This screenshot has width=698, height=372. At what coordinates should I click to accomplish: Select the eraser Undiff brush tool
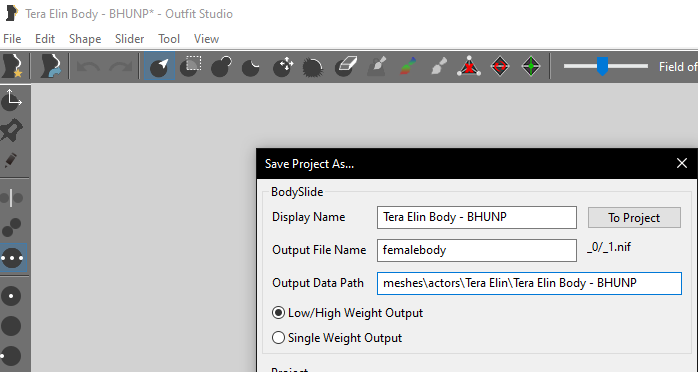pos(346,66)
